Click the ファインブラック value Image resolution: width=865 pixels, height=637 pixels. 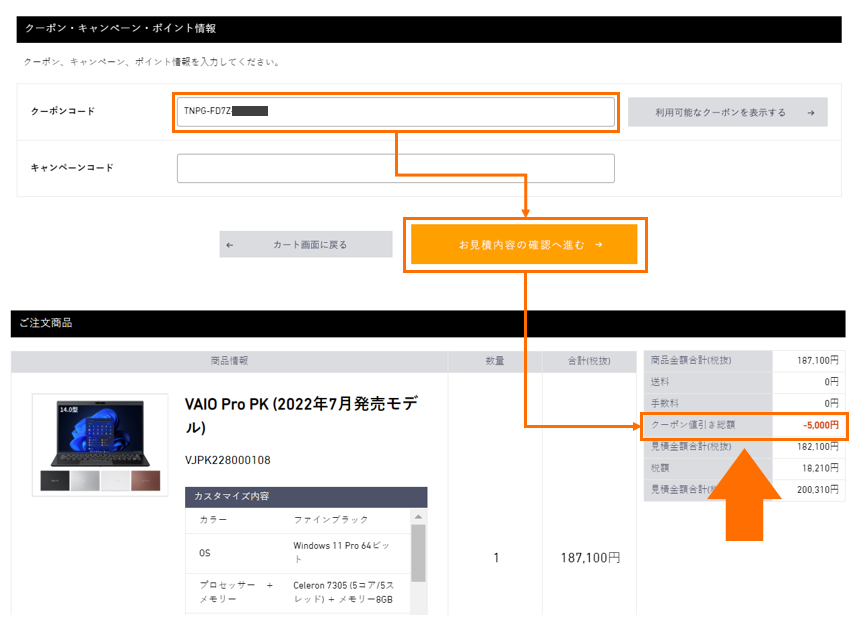click(x=330, y=520)
